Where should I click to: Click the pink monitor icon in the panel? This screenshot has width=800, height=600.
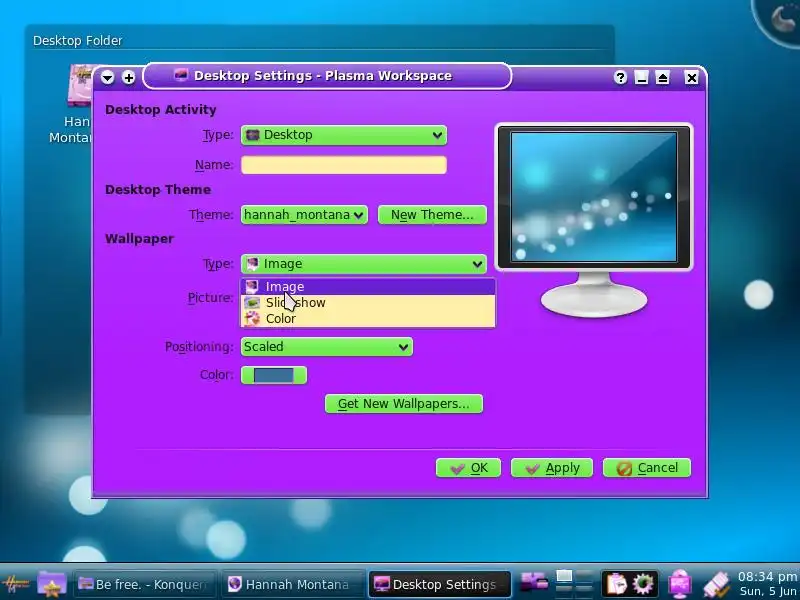[680, 584]
